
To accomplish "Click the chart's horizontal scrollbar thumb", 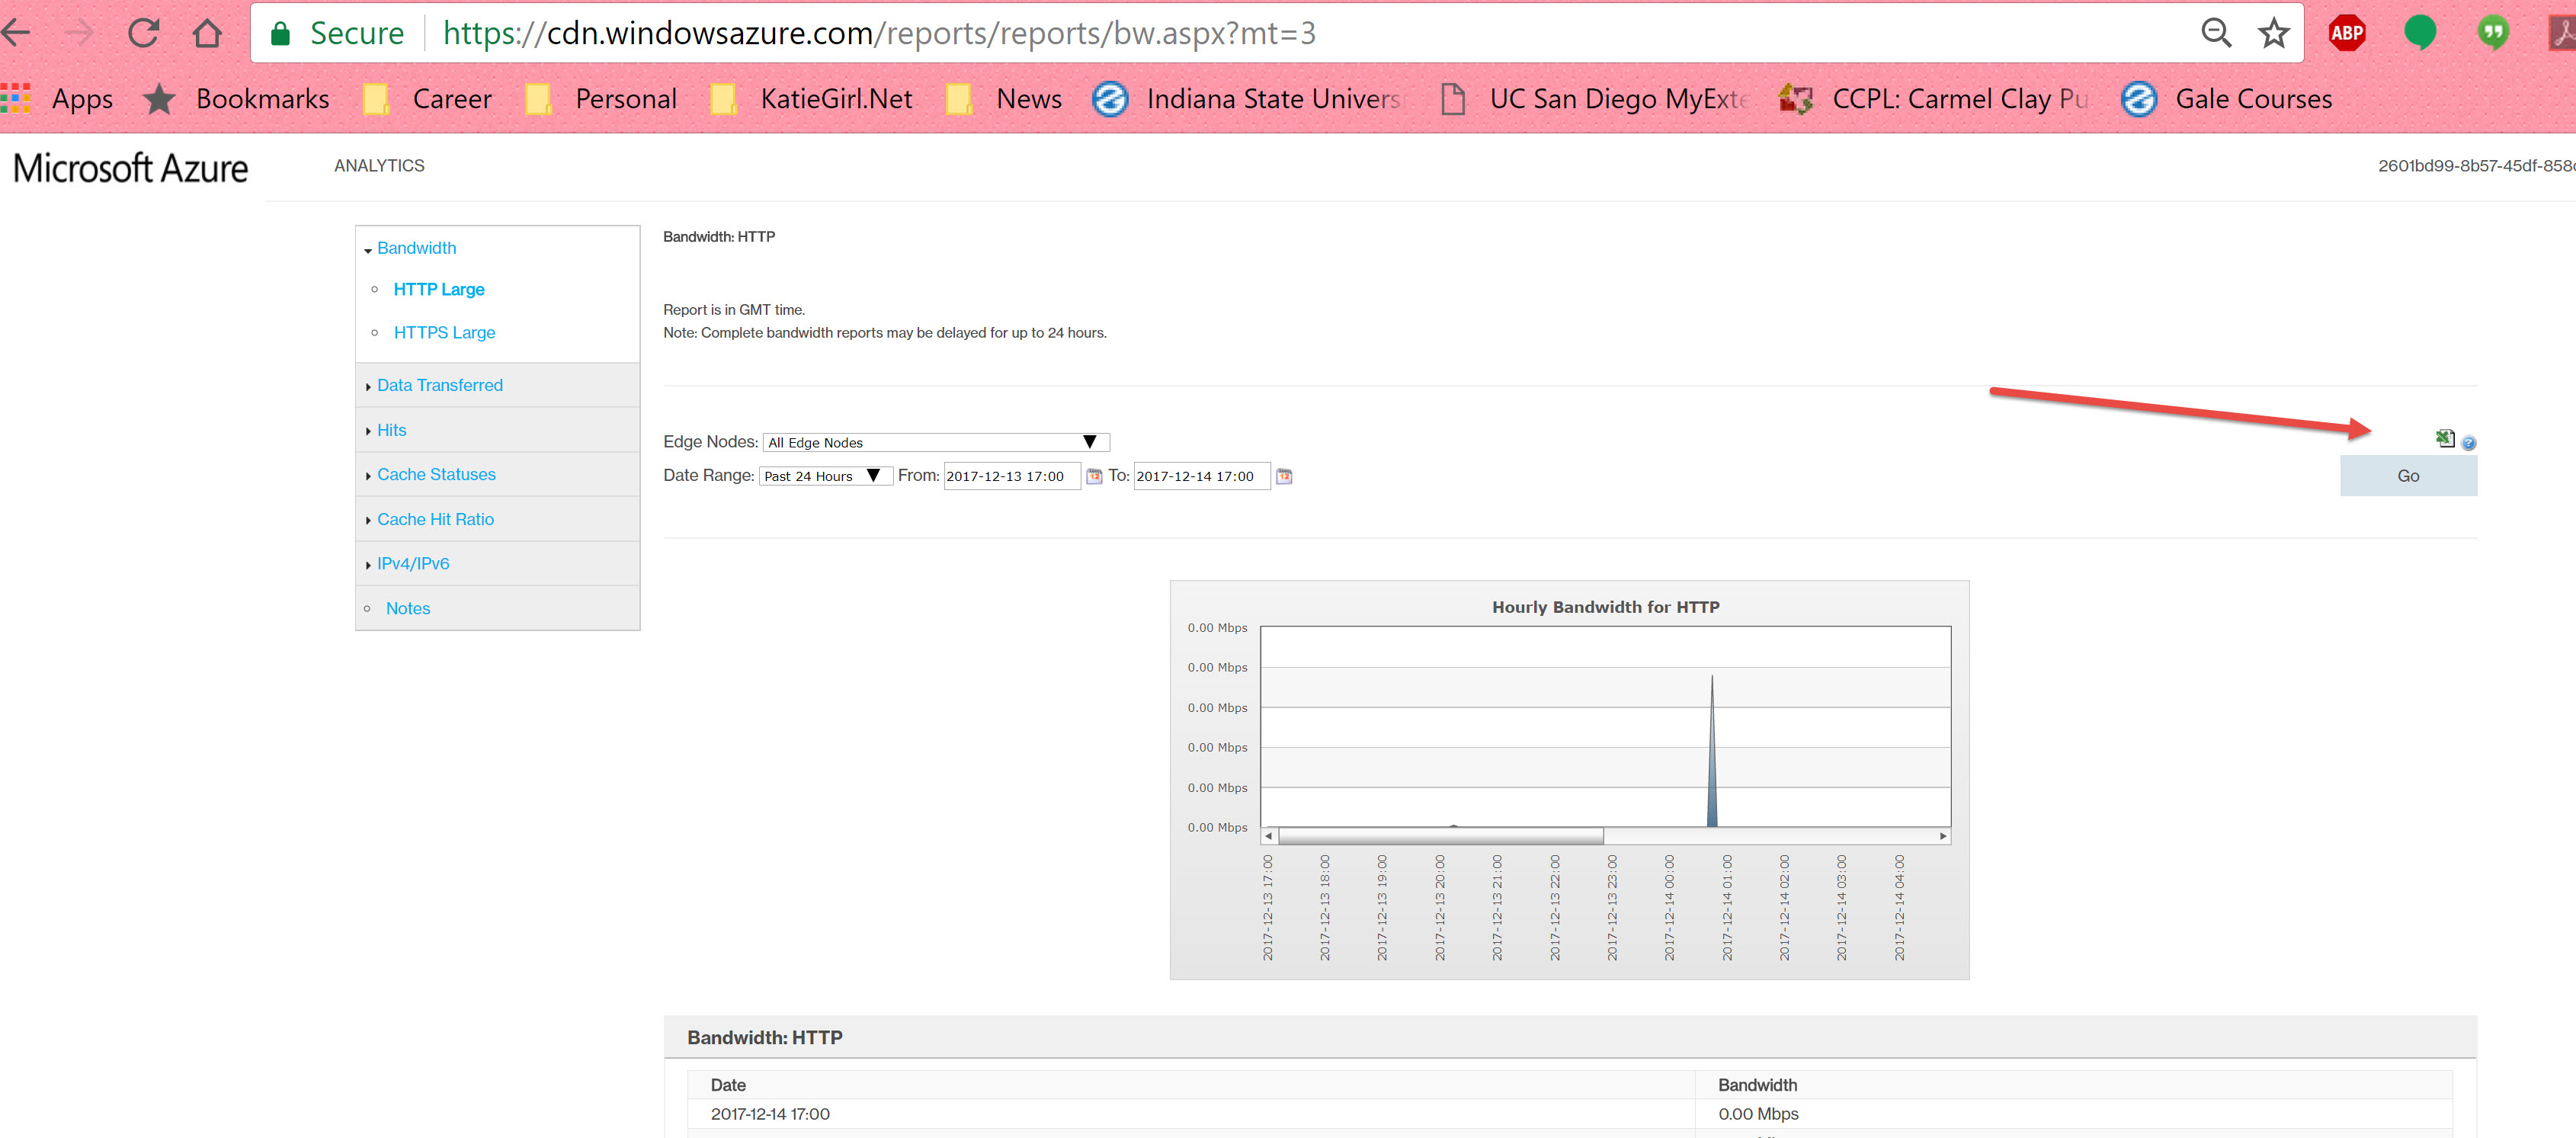I will pyautogui.click(x=1440, y=836).
